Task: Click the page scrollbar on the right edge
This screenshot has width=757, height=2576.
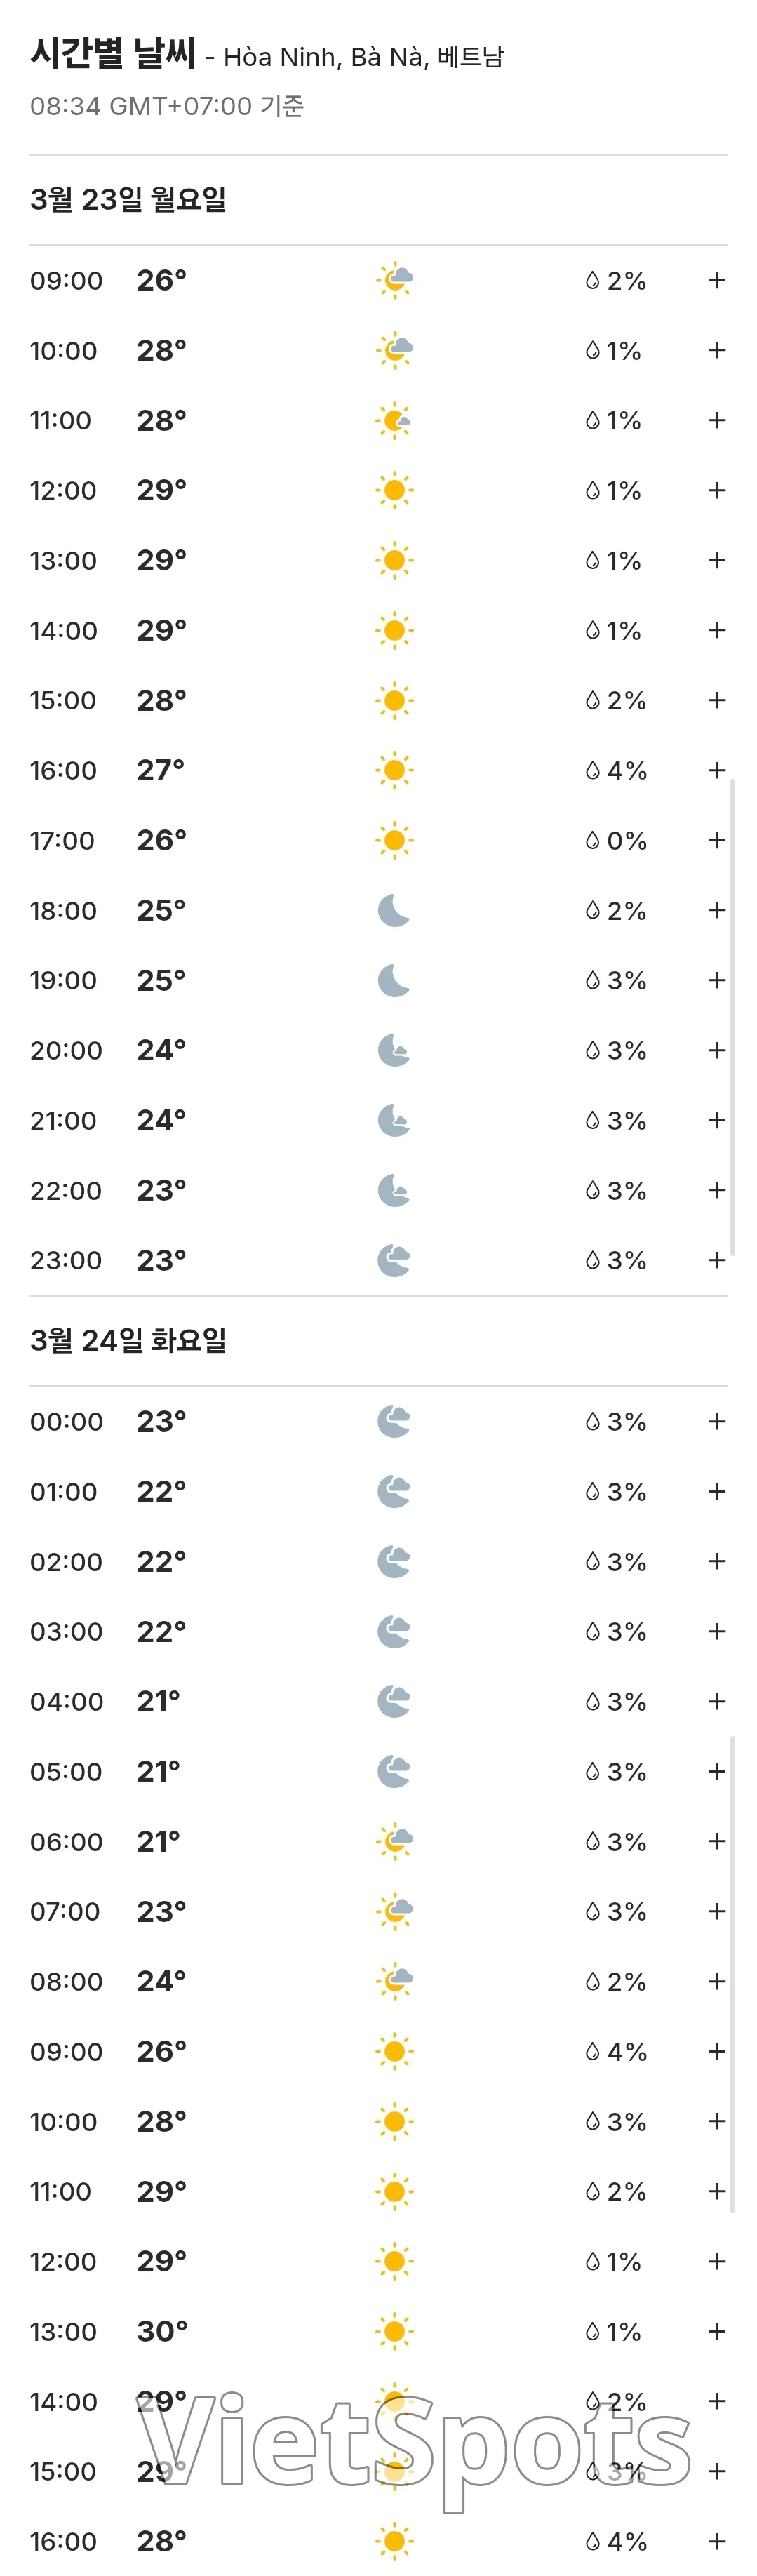Action: tap(733, 1017)
